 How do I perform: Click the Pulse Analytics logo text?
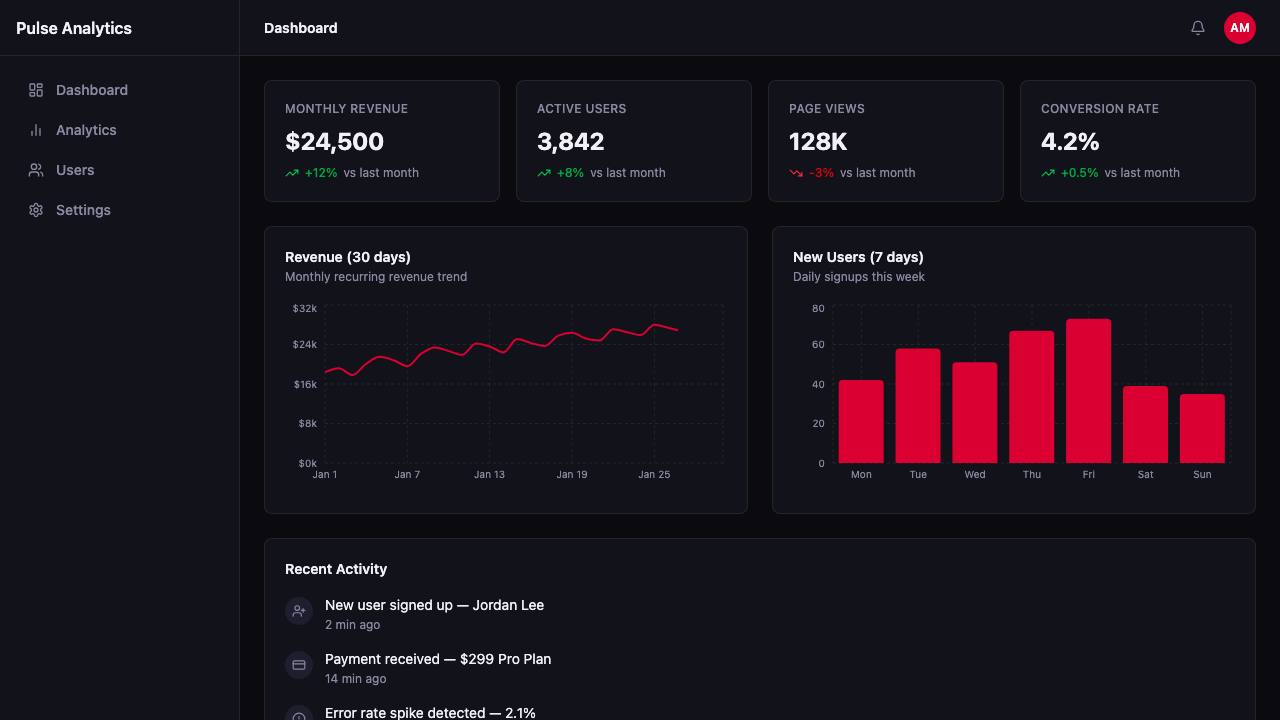tap(74, 28)
